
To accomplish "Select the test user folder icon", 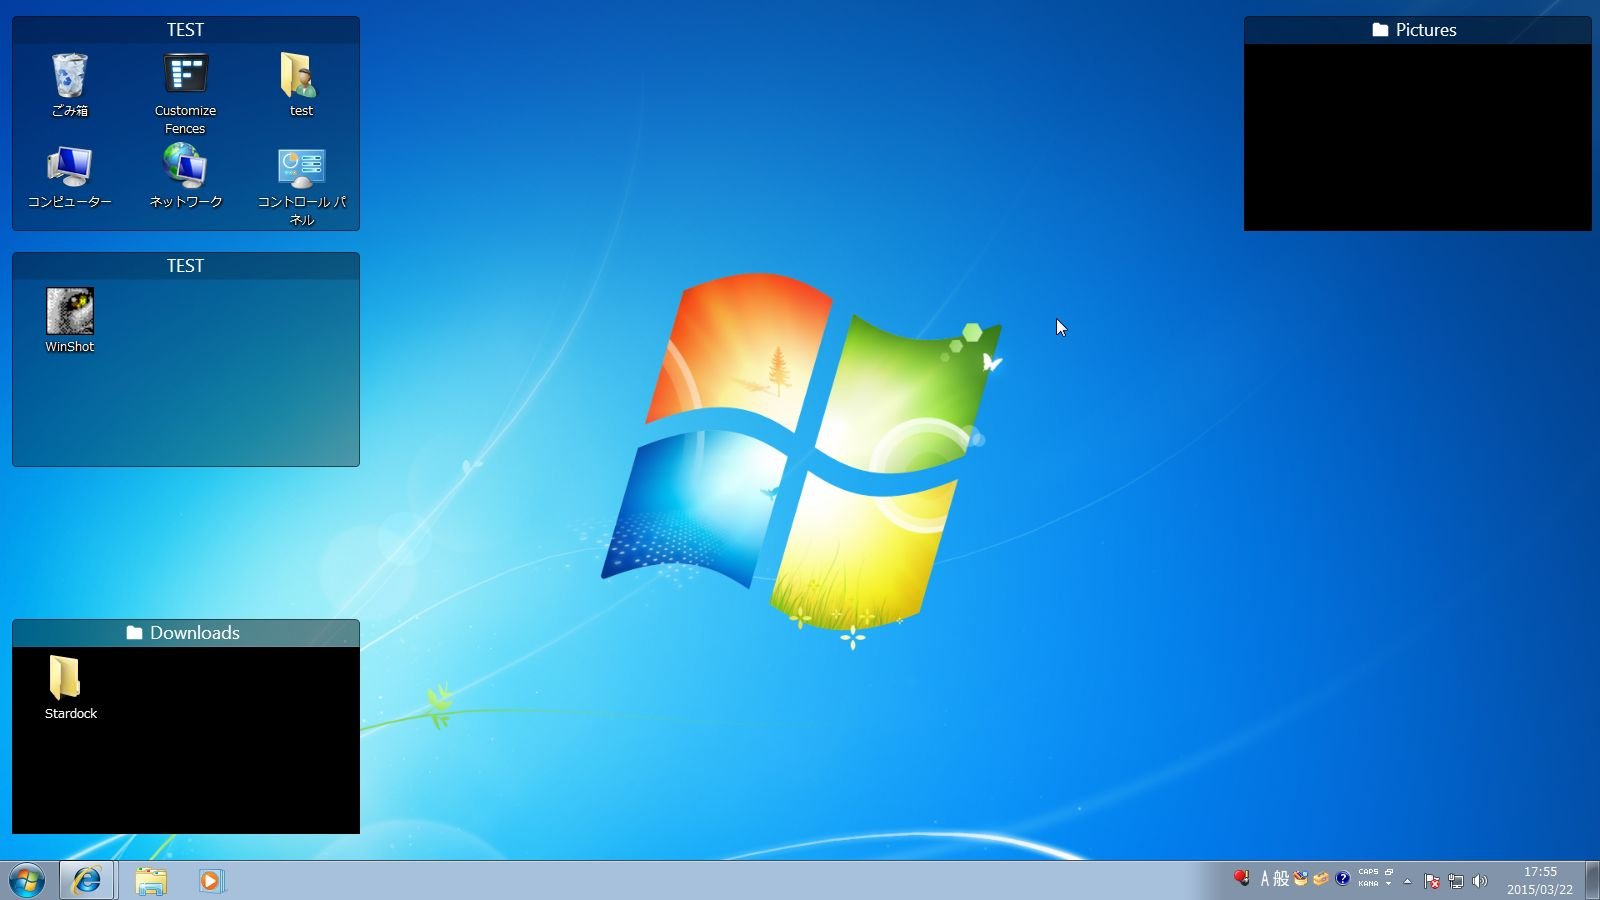I will click(x=301, y=85).
